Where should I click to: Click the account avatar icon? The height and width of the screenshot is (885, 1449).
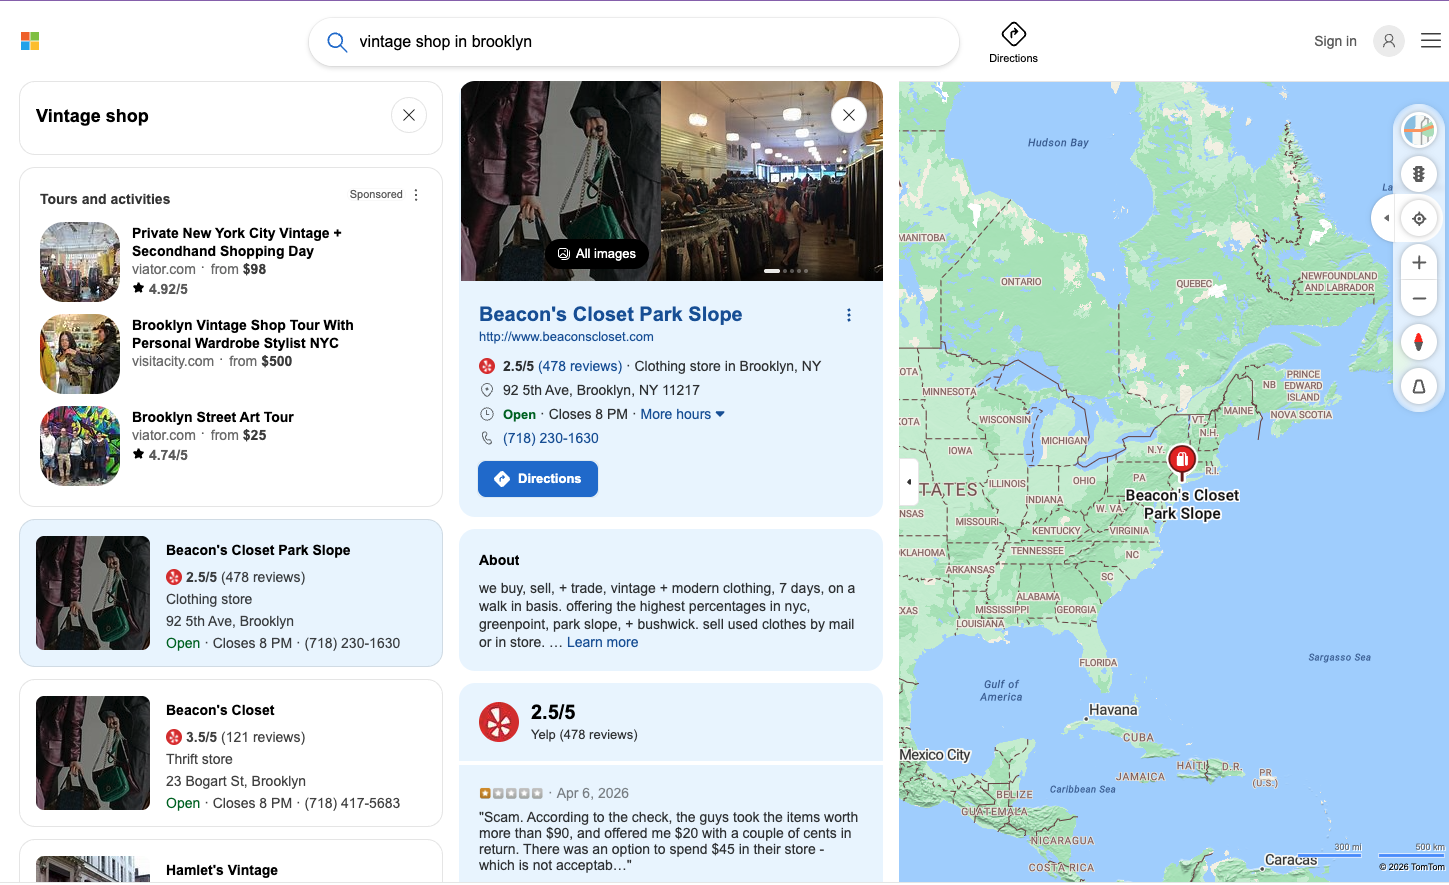[x=1388, y=41]
